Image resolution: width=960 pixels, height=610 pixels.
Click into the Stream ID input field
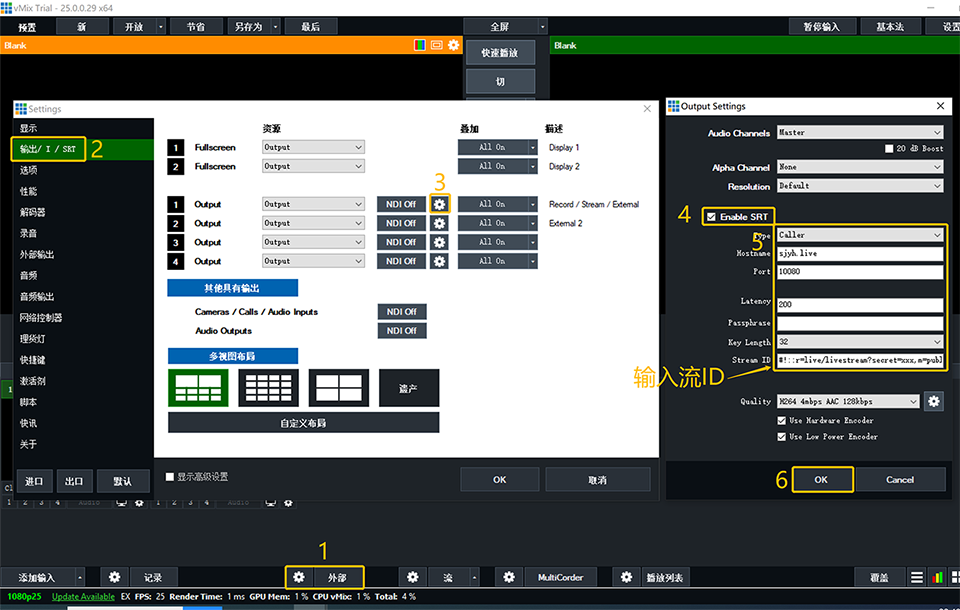[x=859, y=360]
